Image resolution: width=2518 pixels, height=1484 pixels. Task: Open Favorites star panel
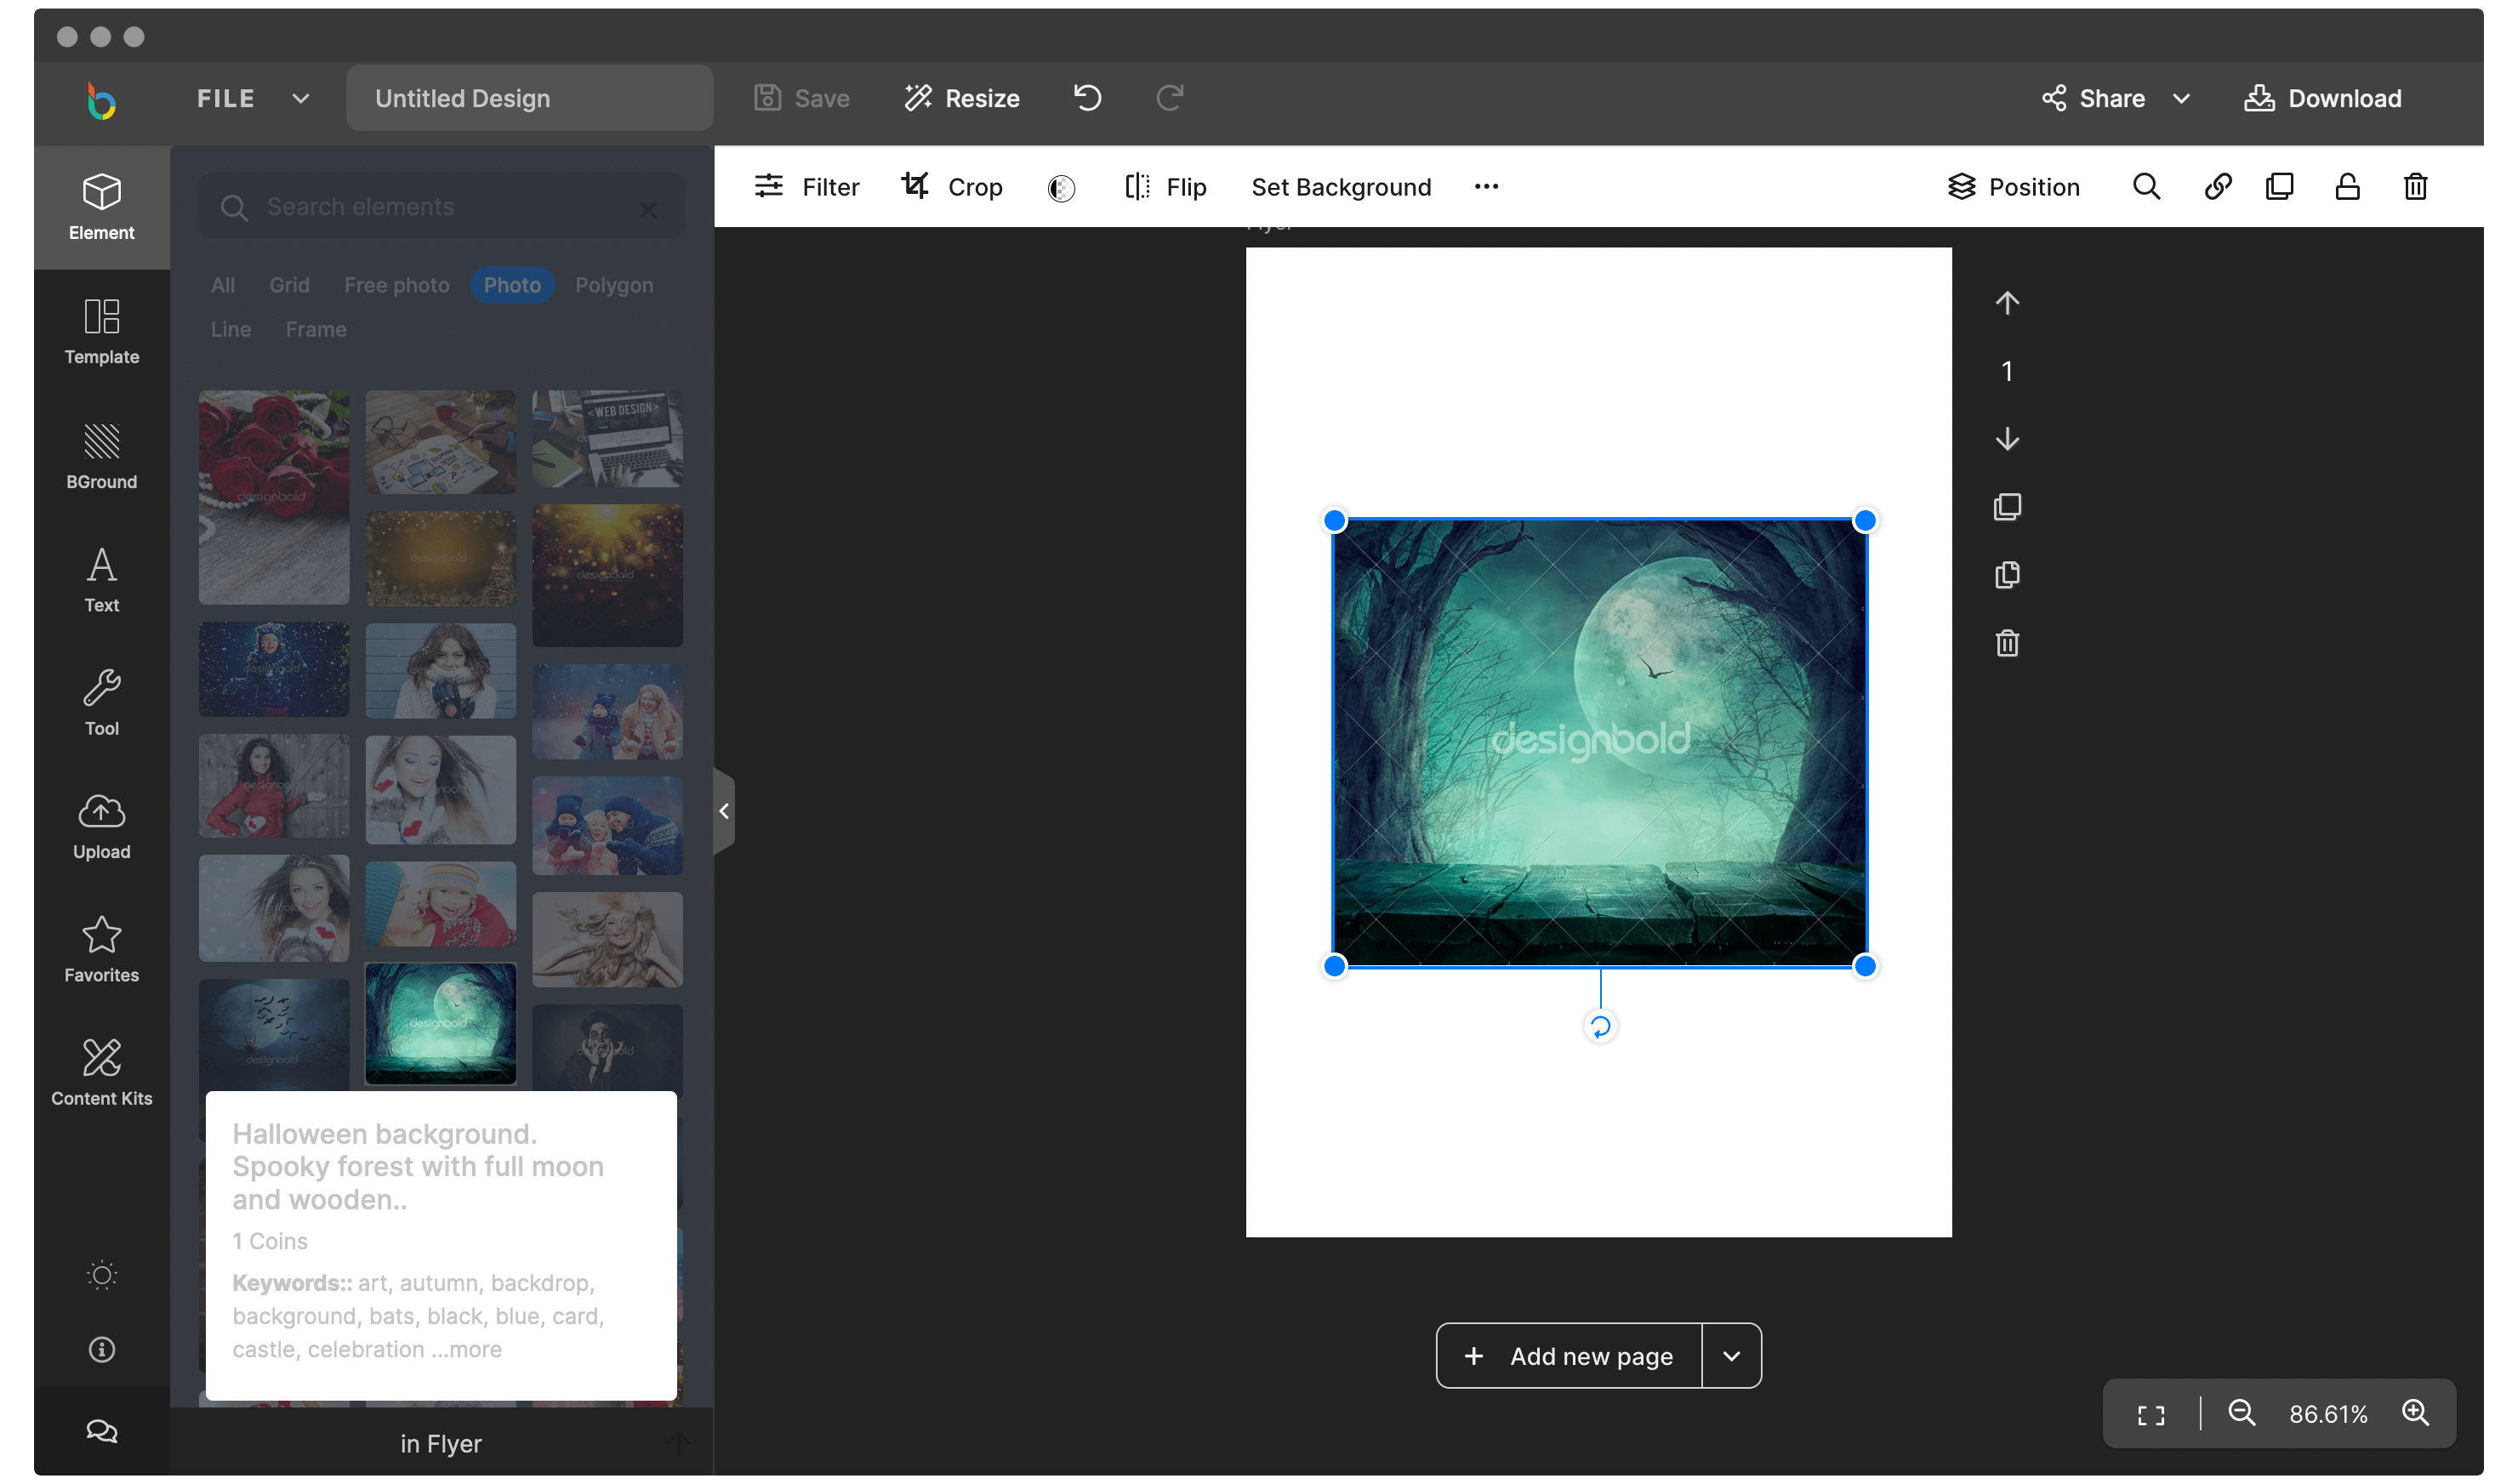102,950
